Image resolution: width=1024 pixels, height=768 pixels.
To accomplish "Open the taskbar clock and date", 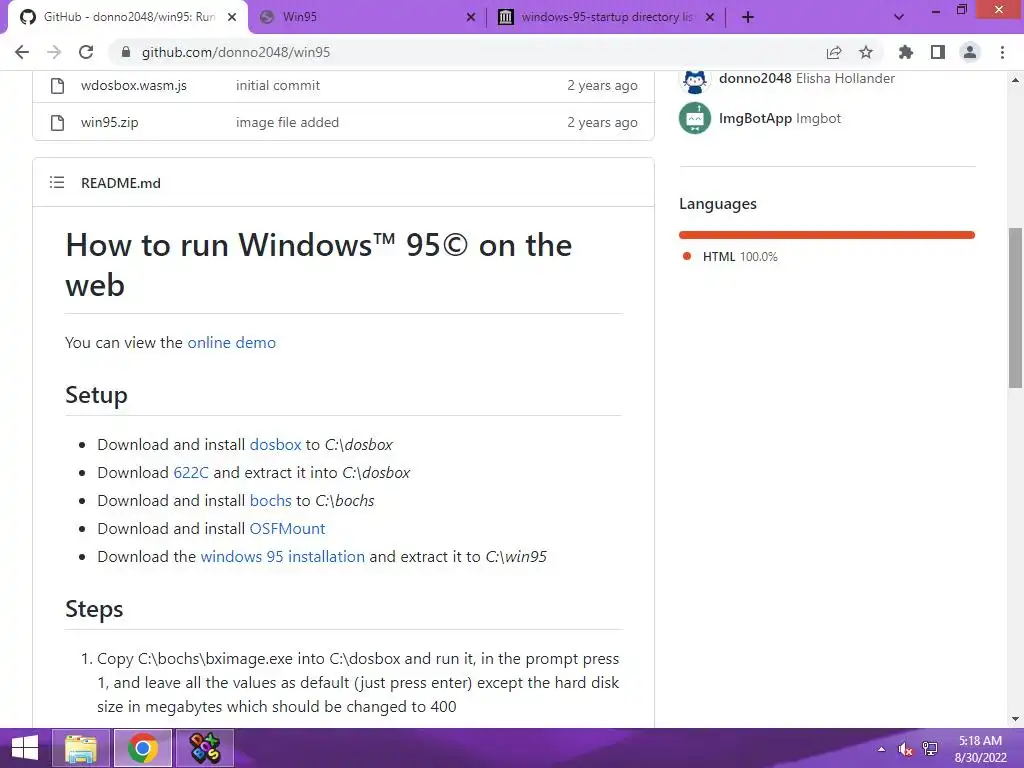I will tap(980, 749).
